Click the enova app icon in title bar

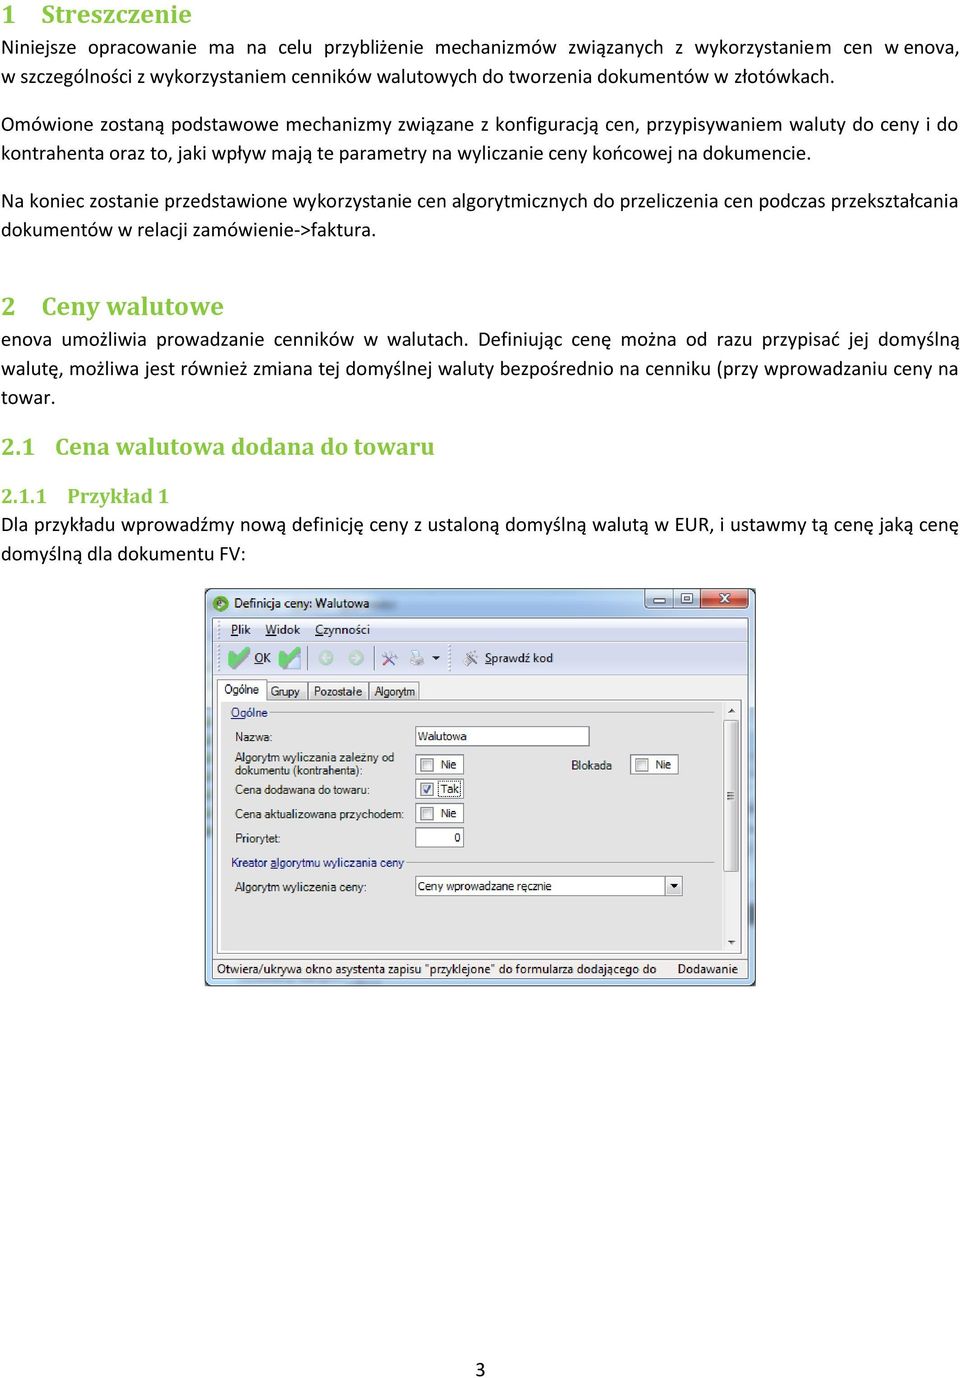point(220,602)
